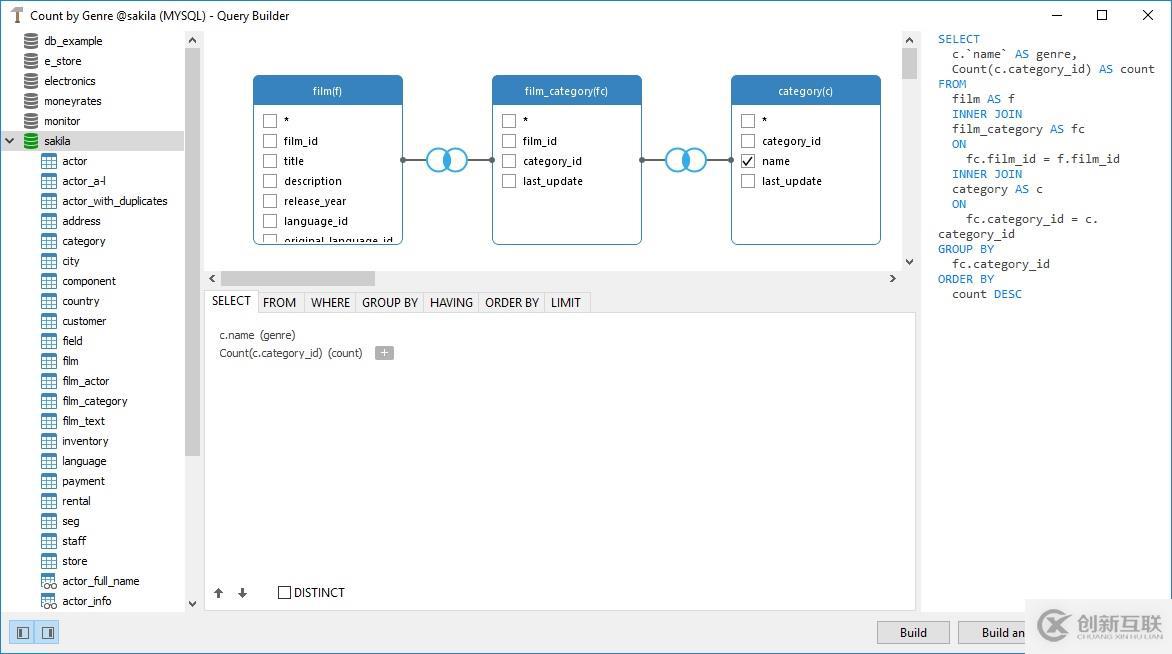The width and height of the screenshot is (1172, 654).
Task: Click the staff table icon
Action: pyautogui.click(x=49, y=541)
